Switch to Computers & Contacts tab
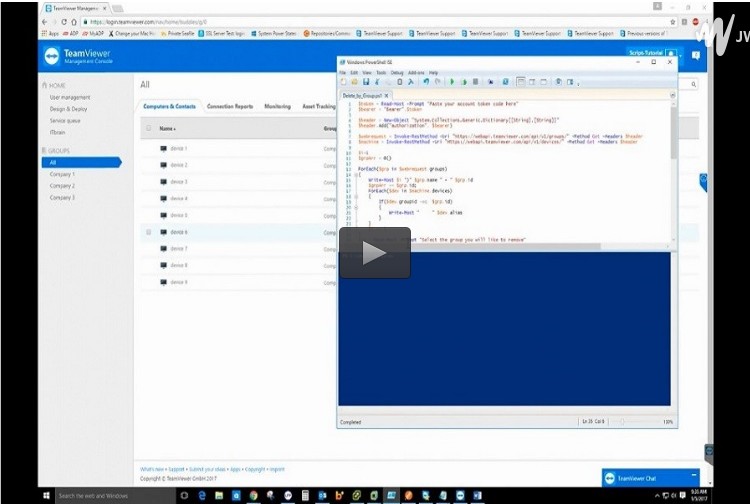This screenshot has width=750, height=504. 169,106
